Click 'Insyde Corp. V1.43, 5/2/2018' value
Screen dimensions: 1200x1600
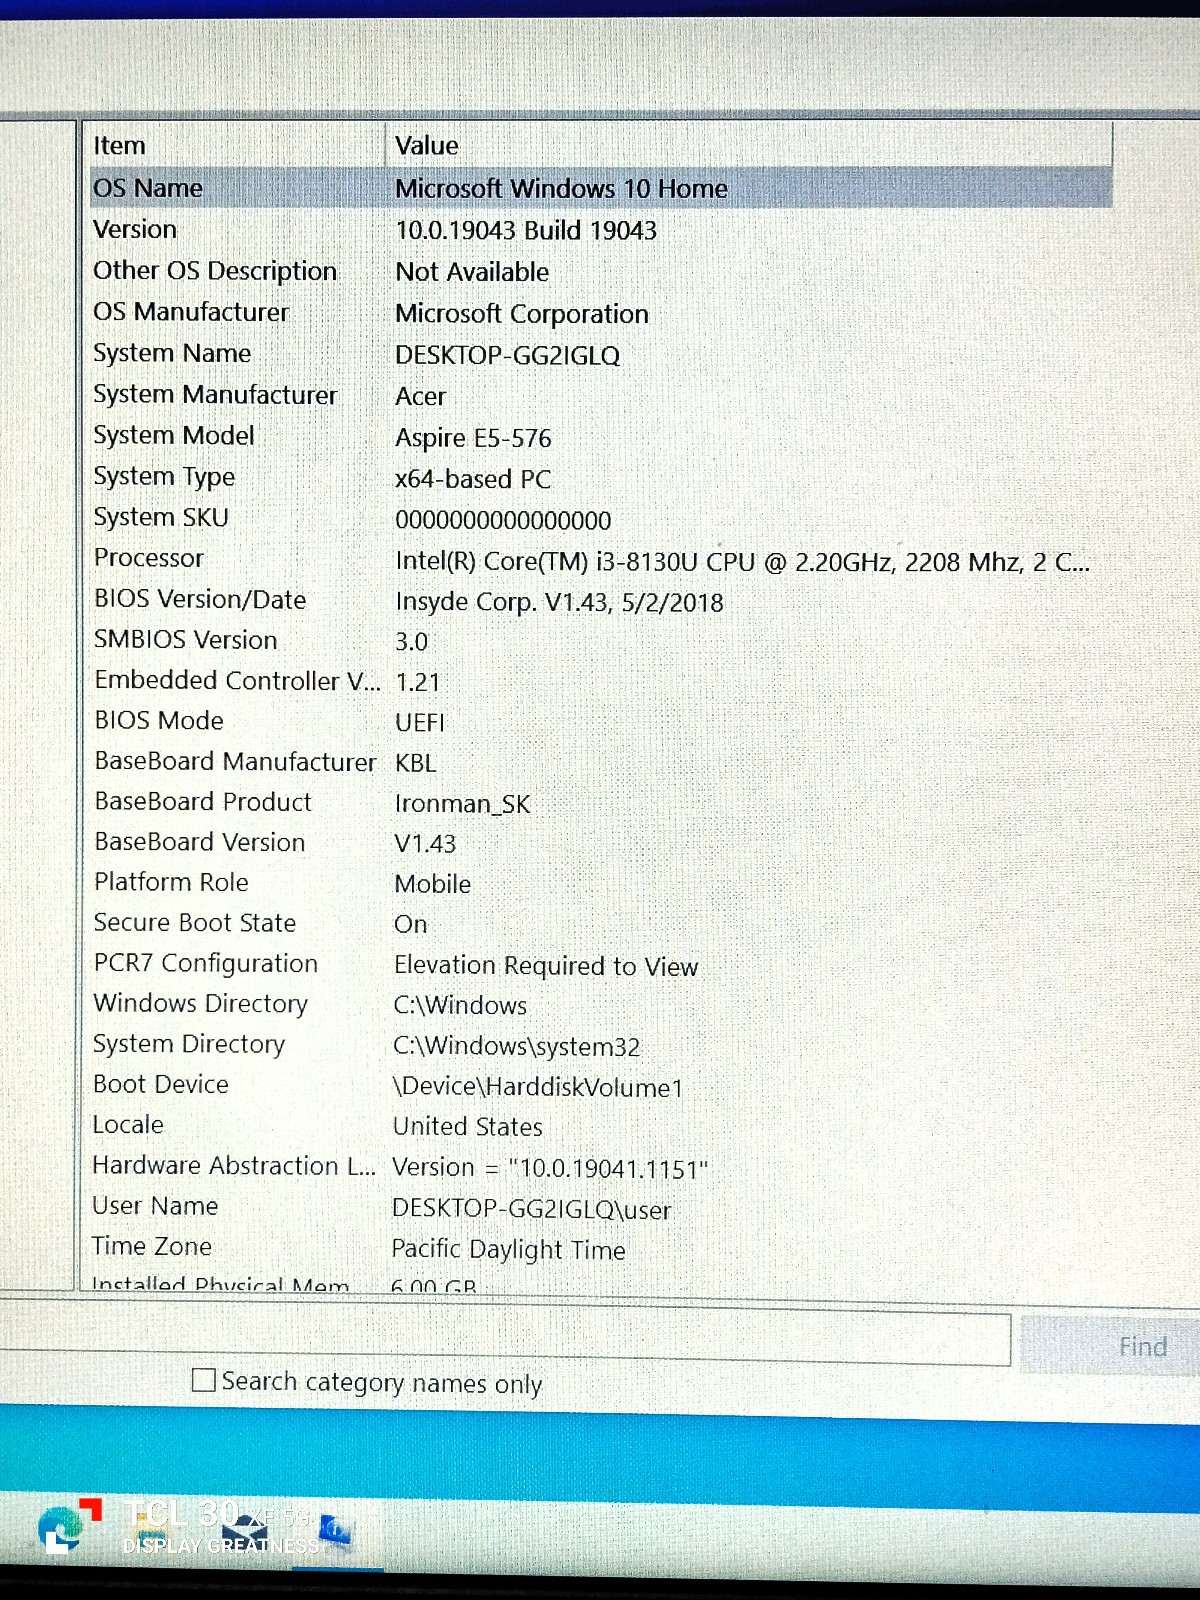tap(559, 602)
